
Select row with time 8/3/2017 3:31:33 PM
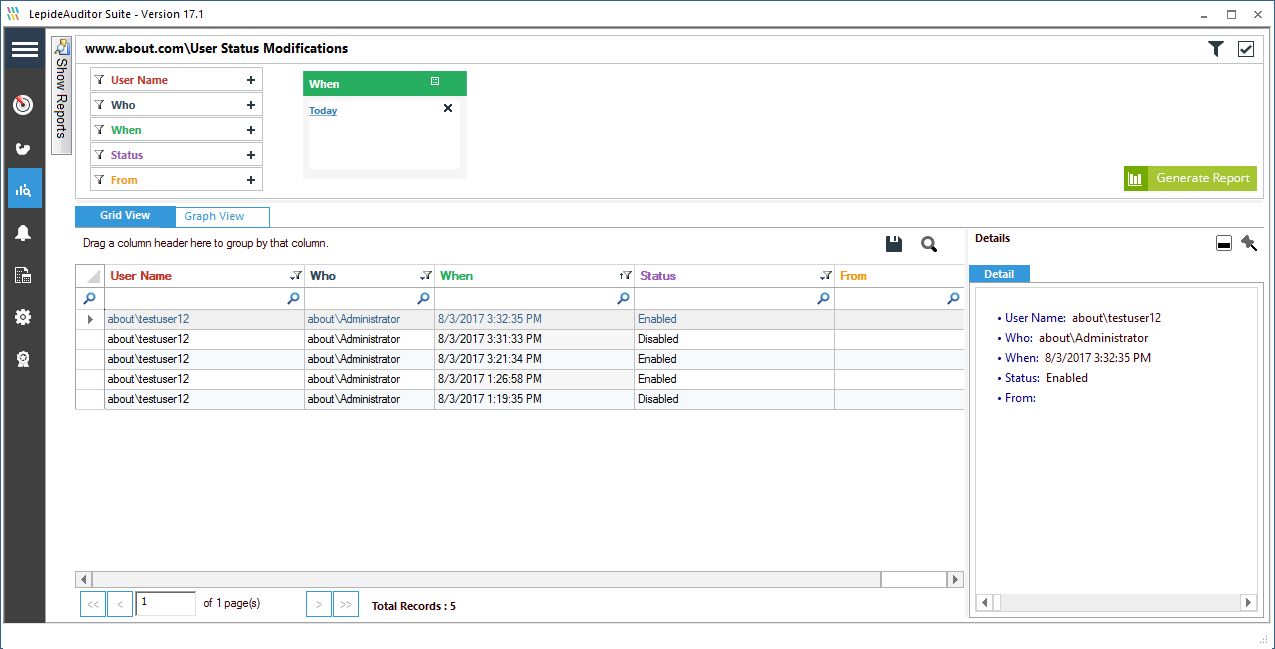[520, 339]
